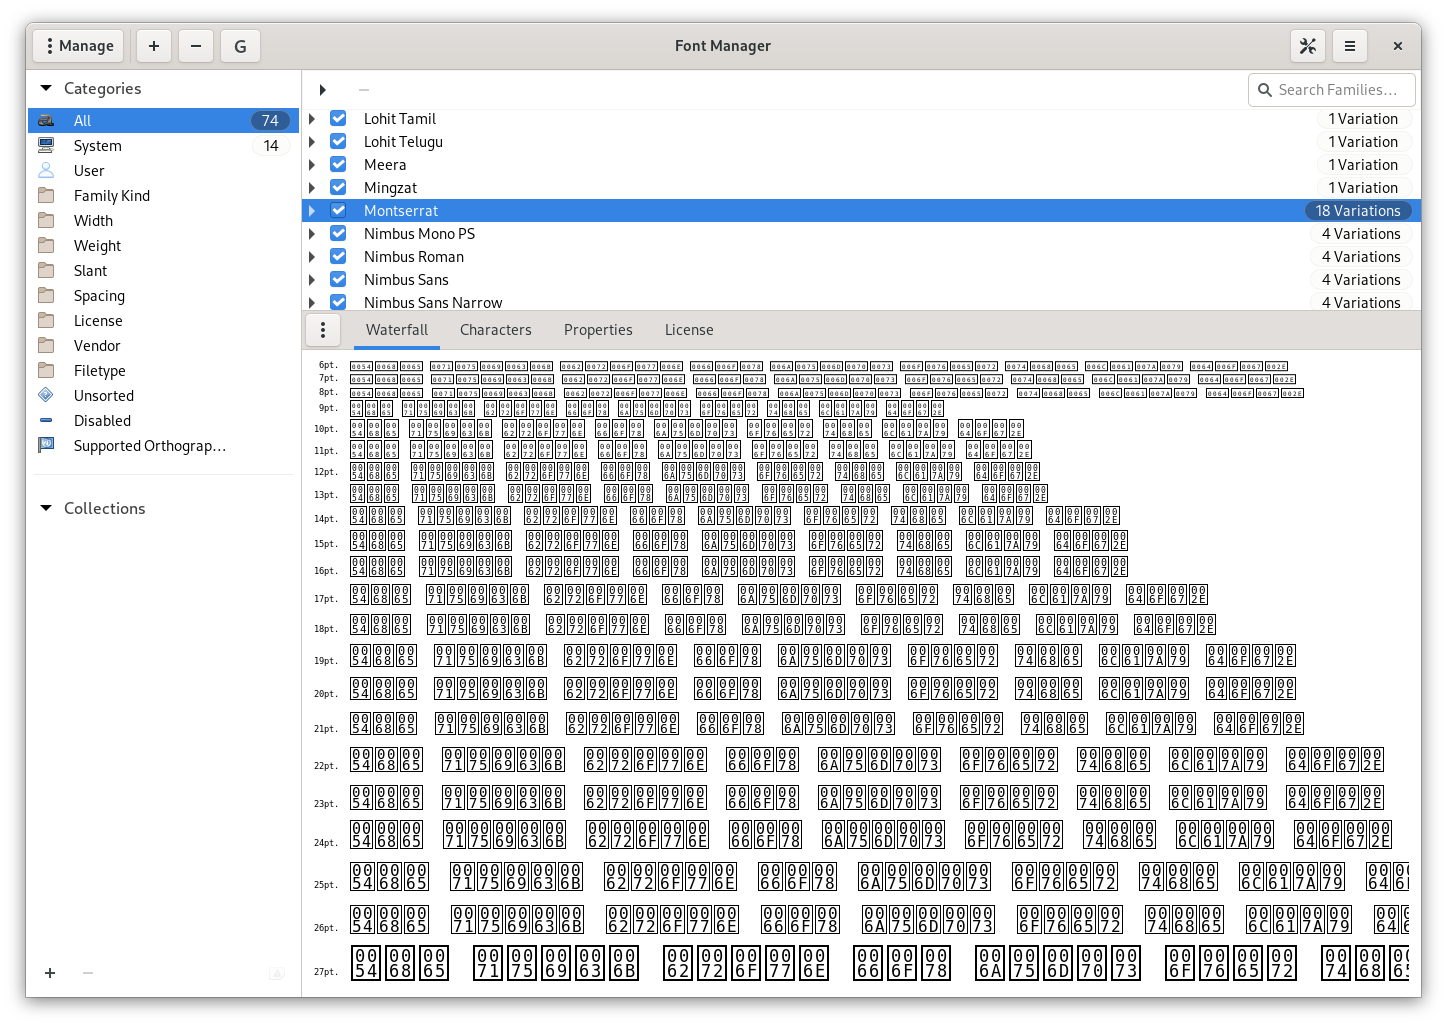Uncheck the Lohit Telugu checkbox

click(x=338, y=141)
